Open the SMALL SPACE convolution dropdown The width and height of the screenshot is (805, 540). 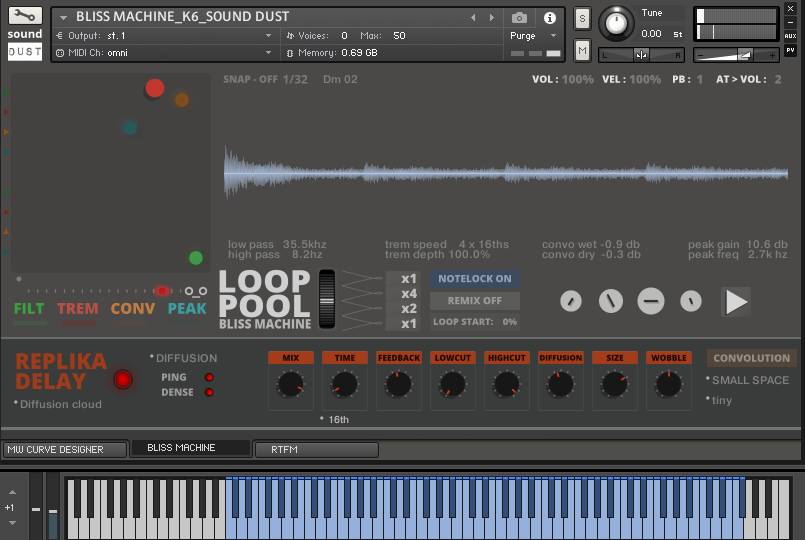pyautogui.click(x=748, y=380)
